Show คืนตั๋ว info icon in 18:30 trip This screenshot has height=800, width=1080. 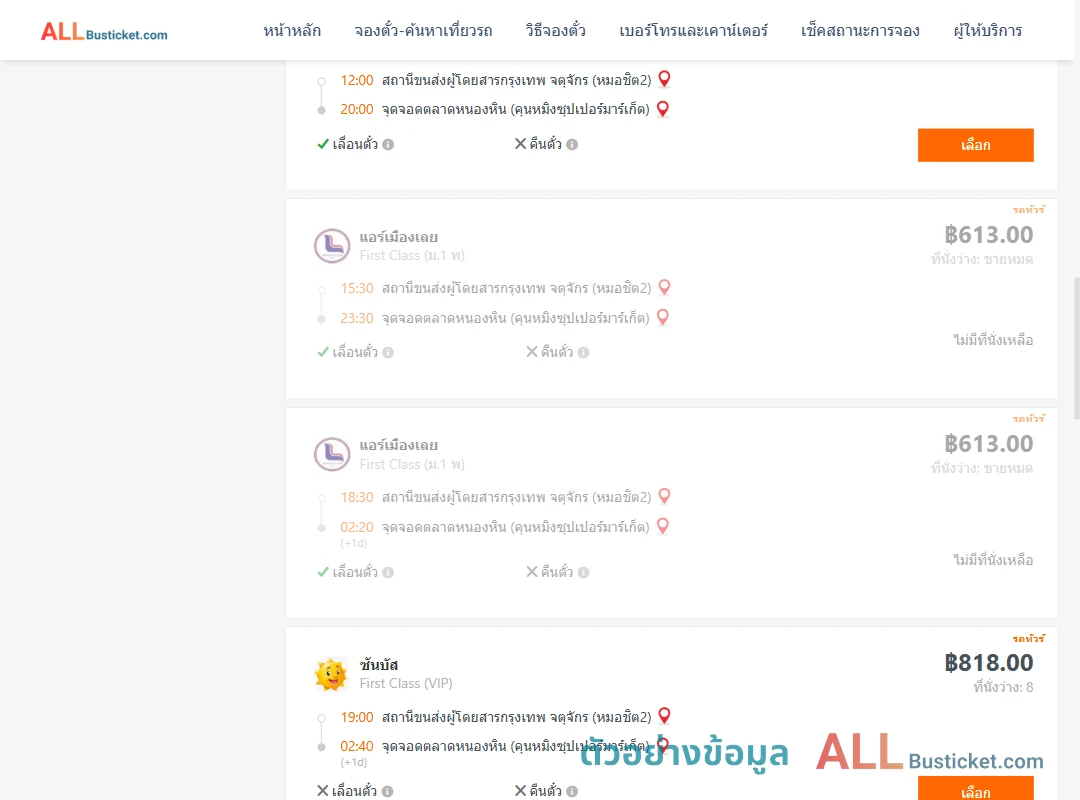[x=583, y=573]
